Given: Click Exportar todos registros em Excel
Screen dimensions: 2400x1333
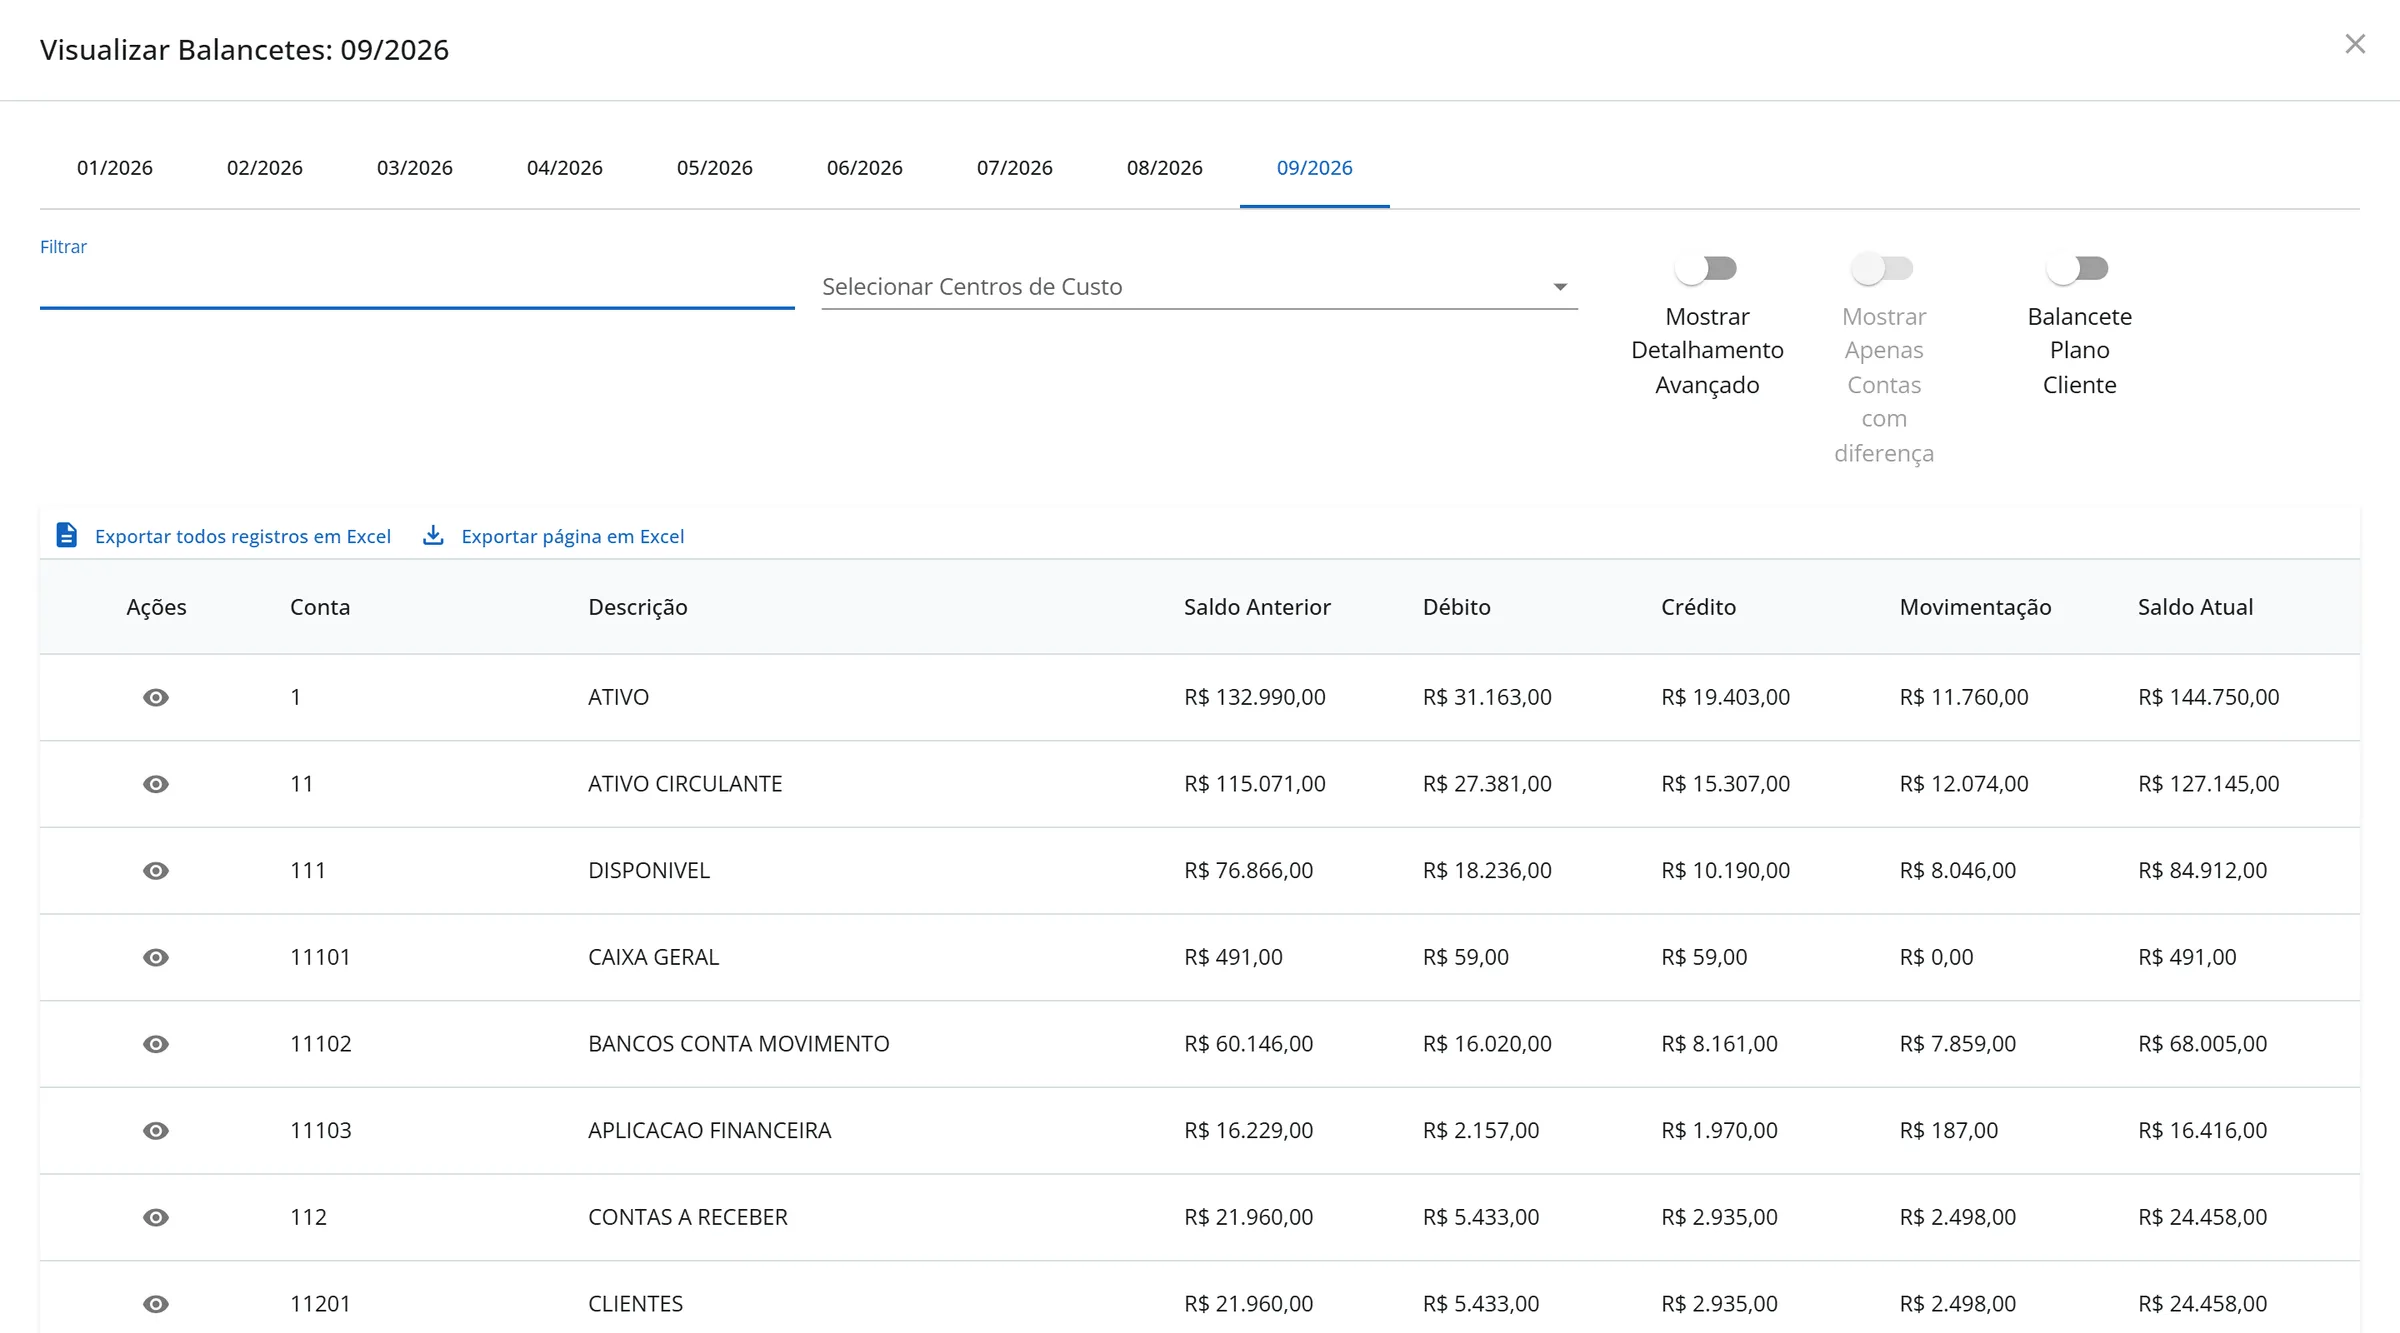Looking at the screenshot, I should tap(243, 536).
